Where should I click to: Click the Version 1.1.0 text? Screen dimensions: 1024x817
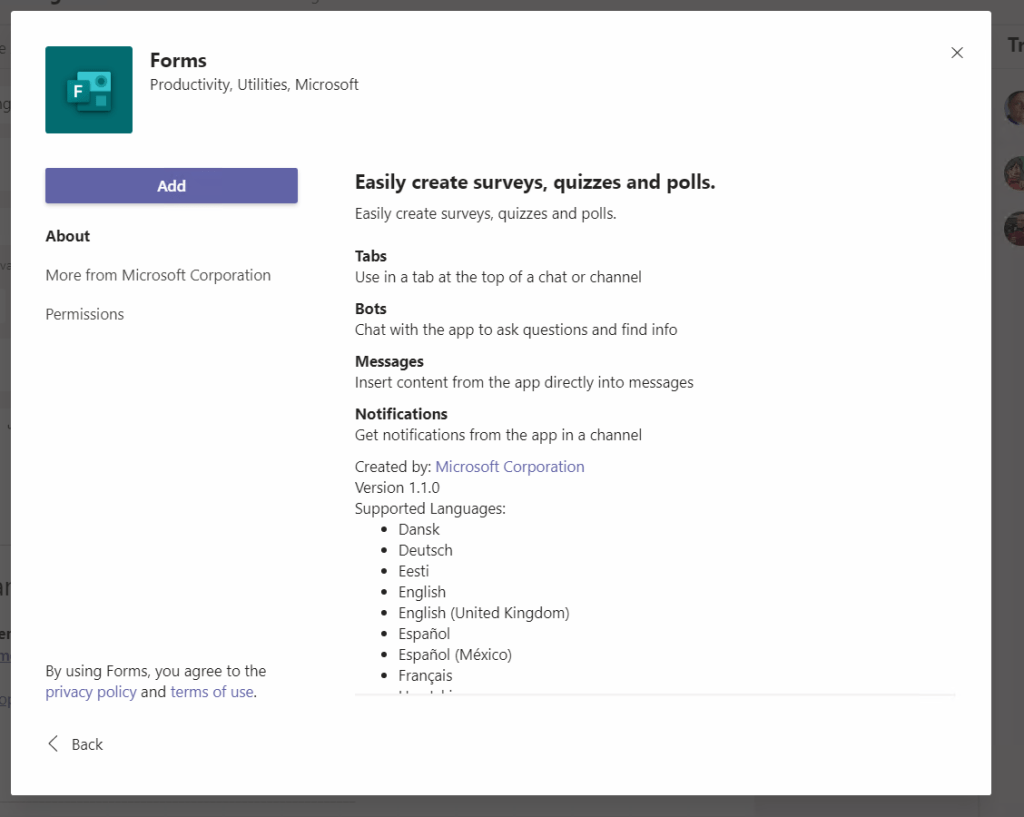click(x=397, y=488)
